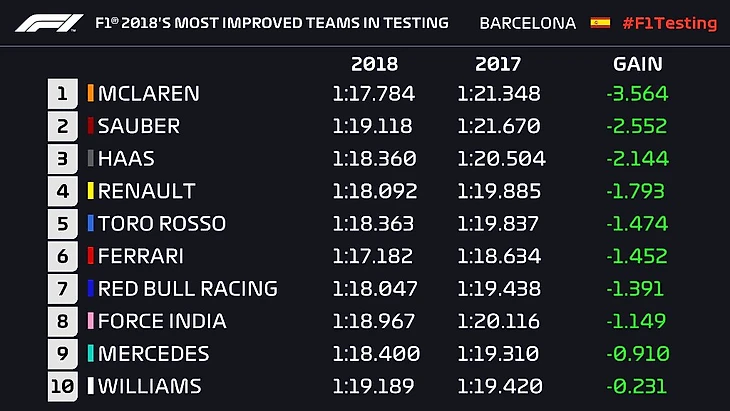Click the position 4 number badge
Screen dimensions: 730x411
(62, 191)
